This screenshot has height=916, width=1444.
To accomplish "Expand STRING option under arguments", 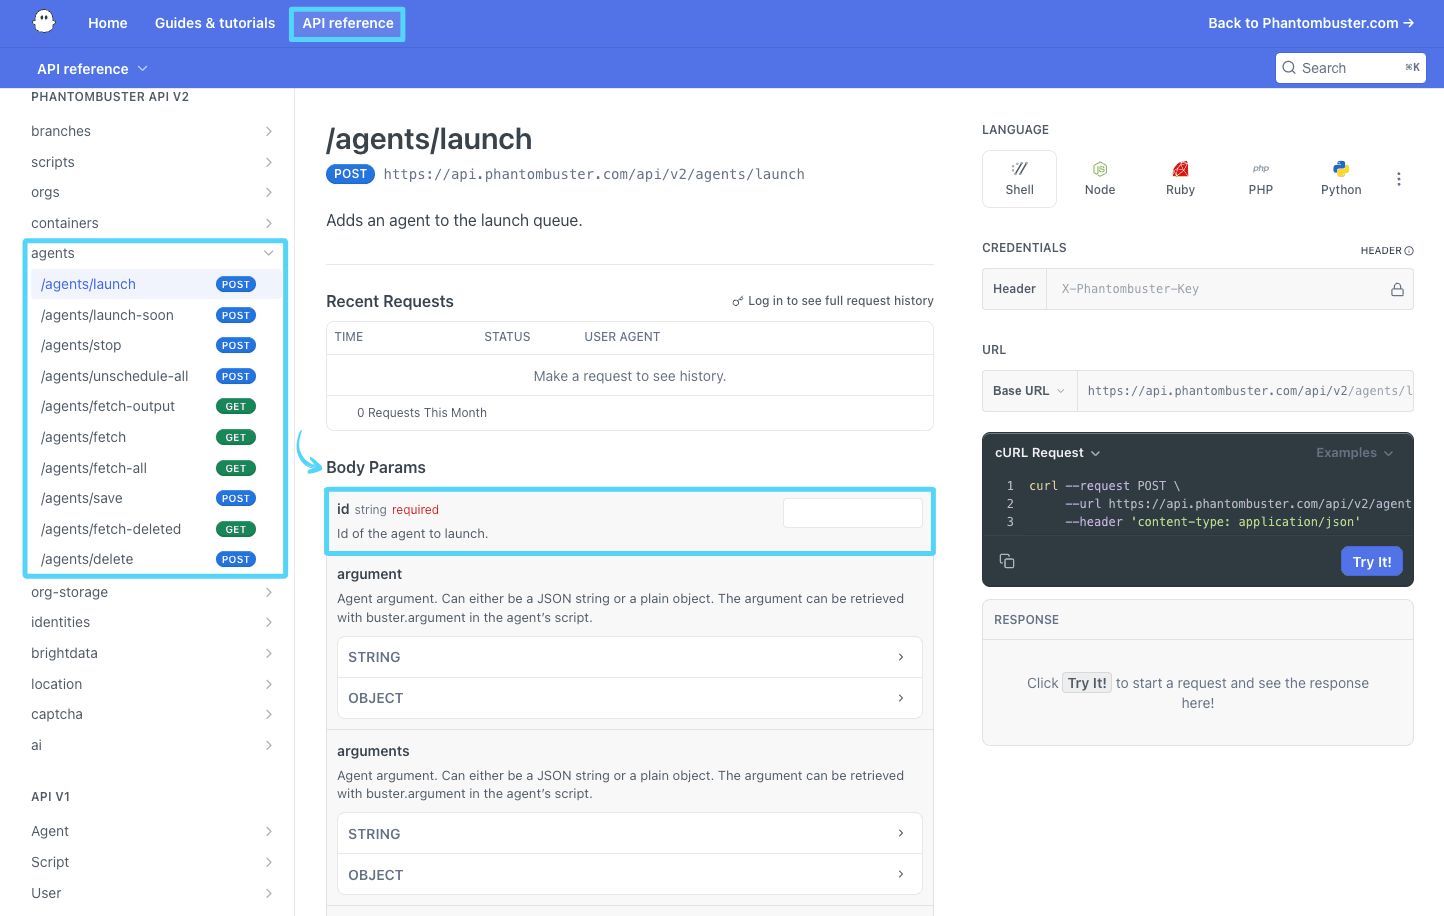I will [x=630, y=834].
